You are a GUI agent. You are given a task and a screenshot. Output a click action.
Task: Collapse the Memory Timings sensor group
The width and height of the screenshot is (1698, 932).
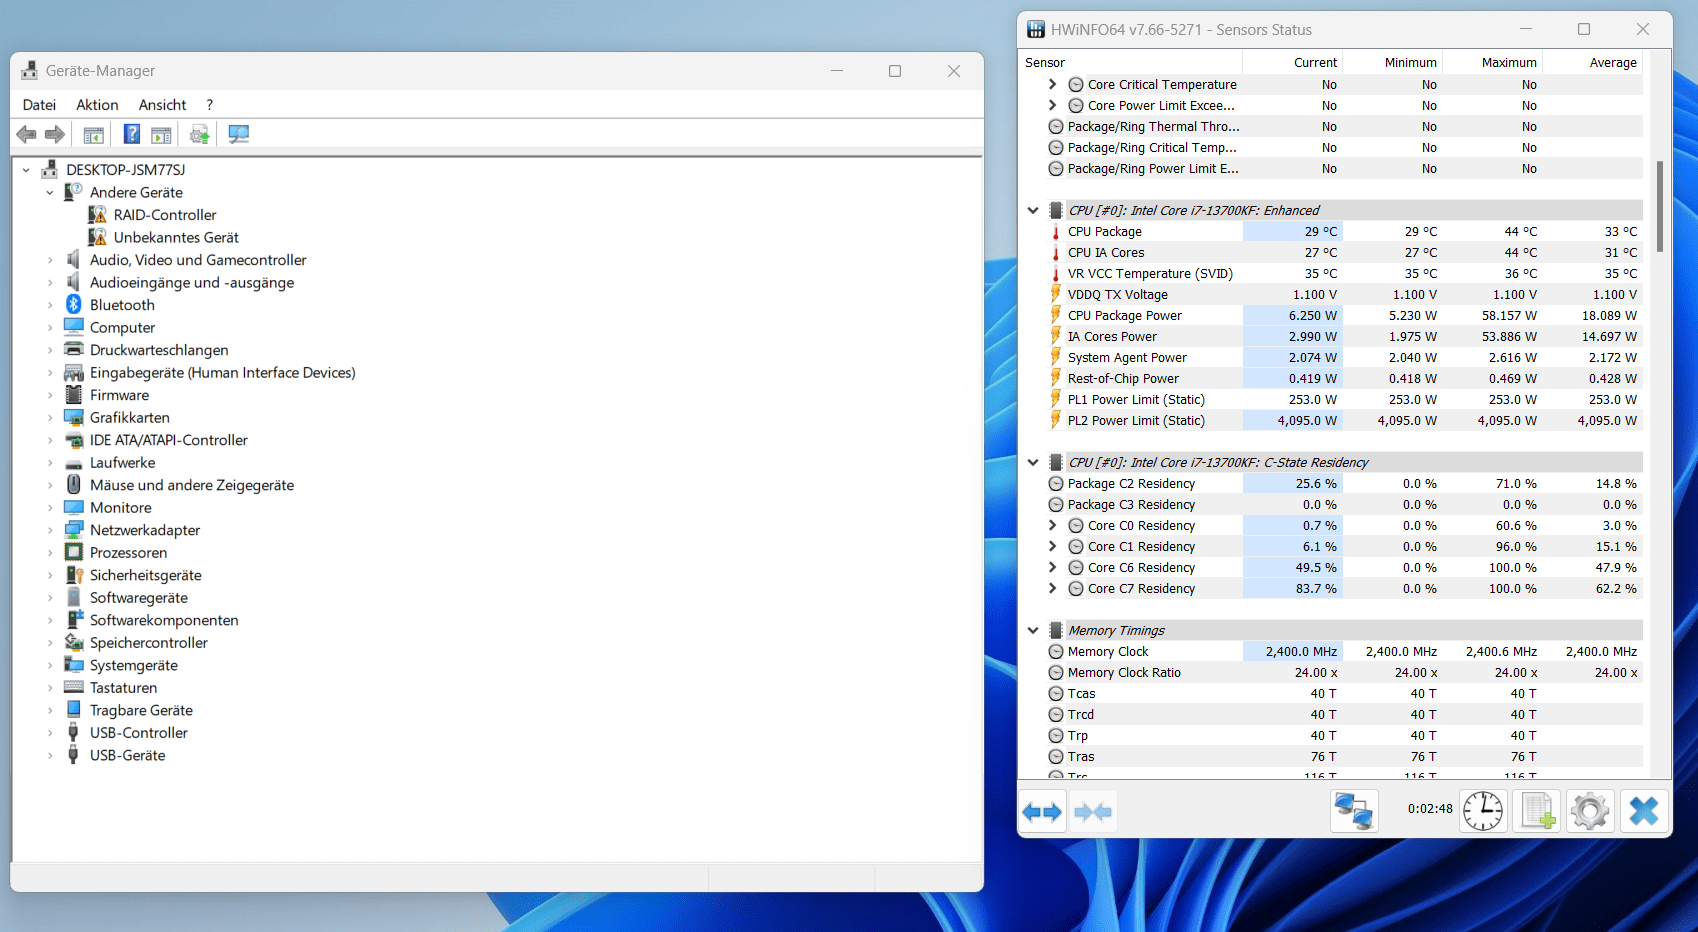click(x=1033, y=630)
